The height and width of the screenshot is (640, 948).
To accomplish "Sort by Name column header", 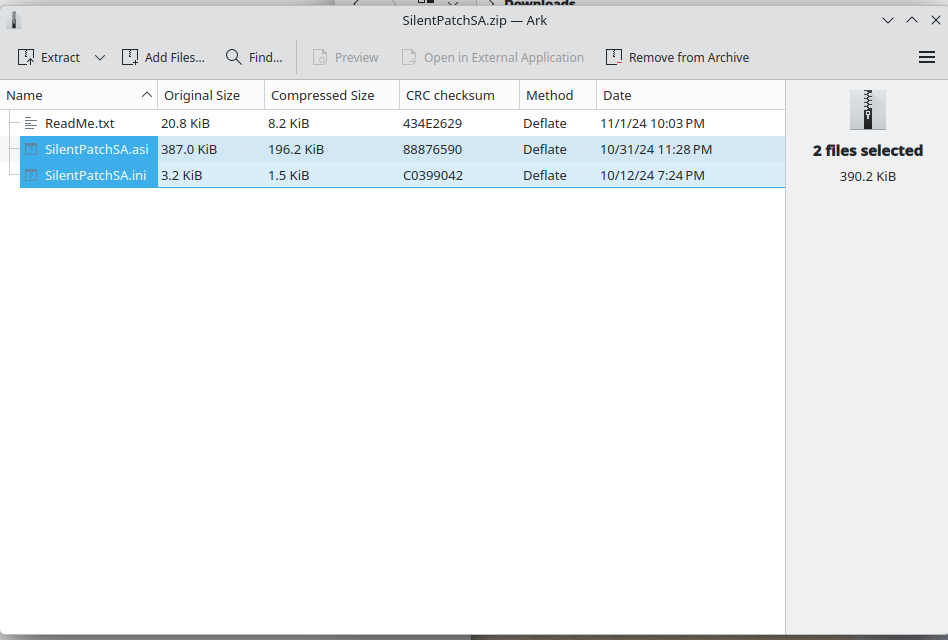I will (x=79, y=95).
